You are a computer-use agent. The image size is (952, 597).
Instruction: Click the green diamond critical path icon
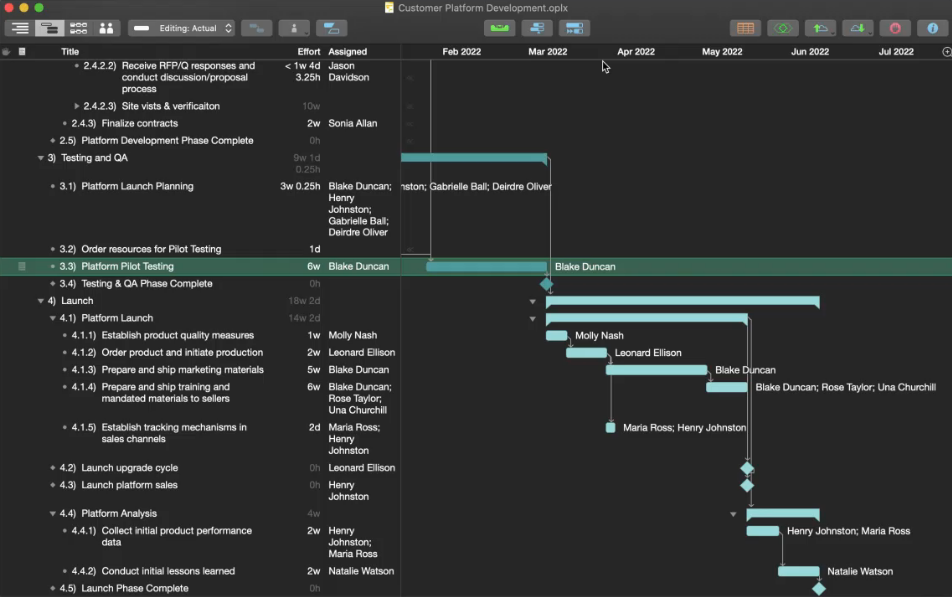[x=783, y=28]
